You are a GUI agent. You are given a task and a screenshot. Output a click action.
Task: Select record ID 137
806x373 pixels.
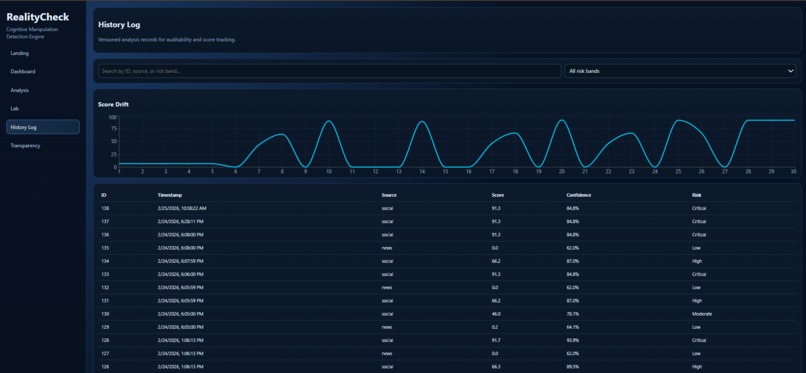105,221
